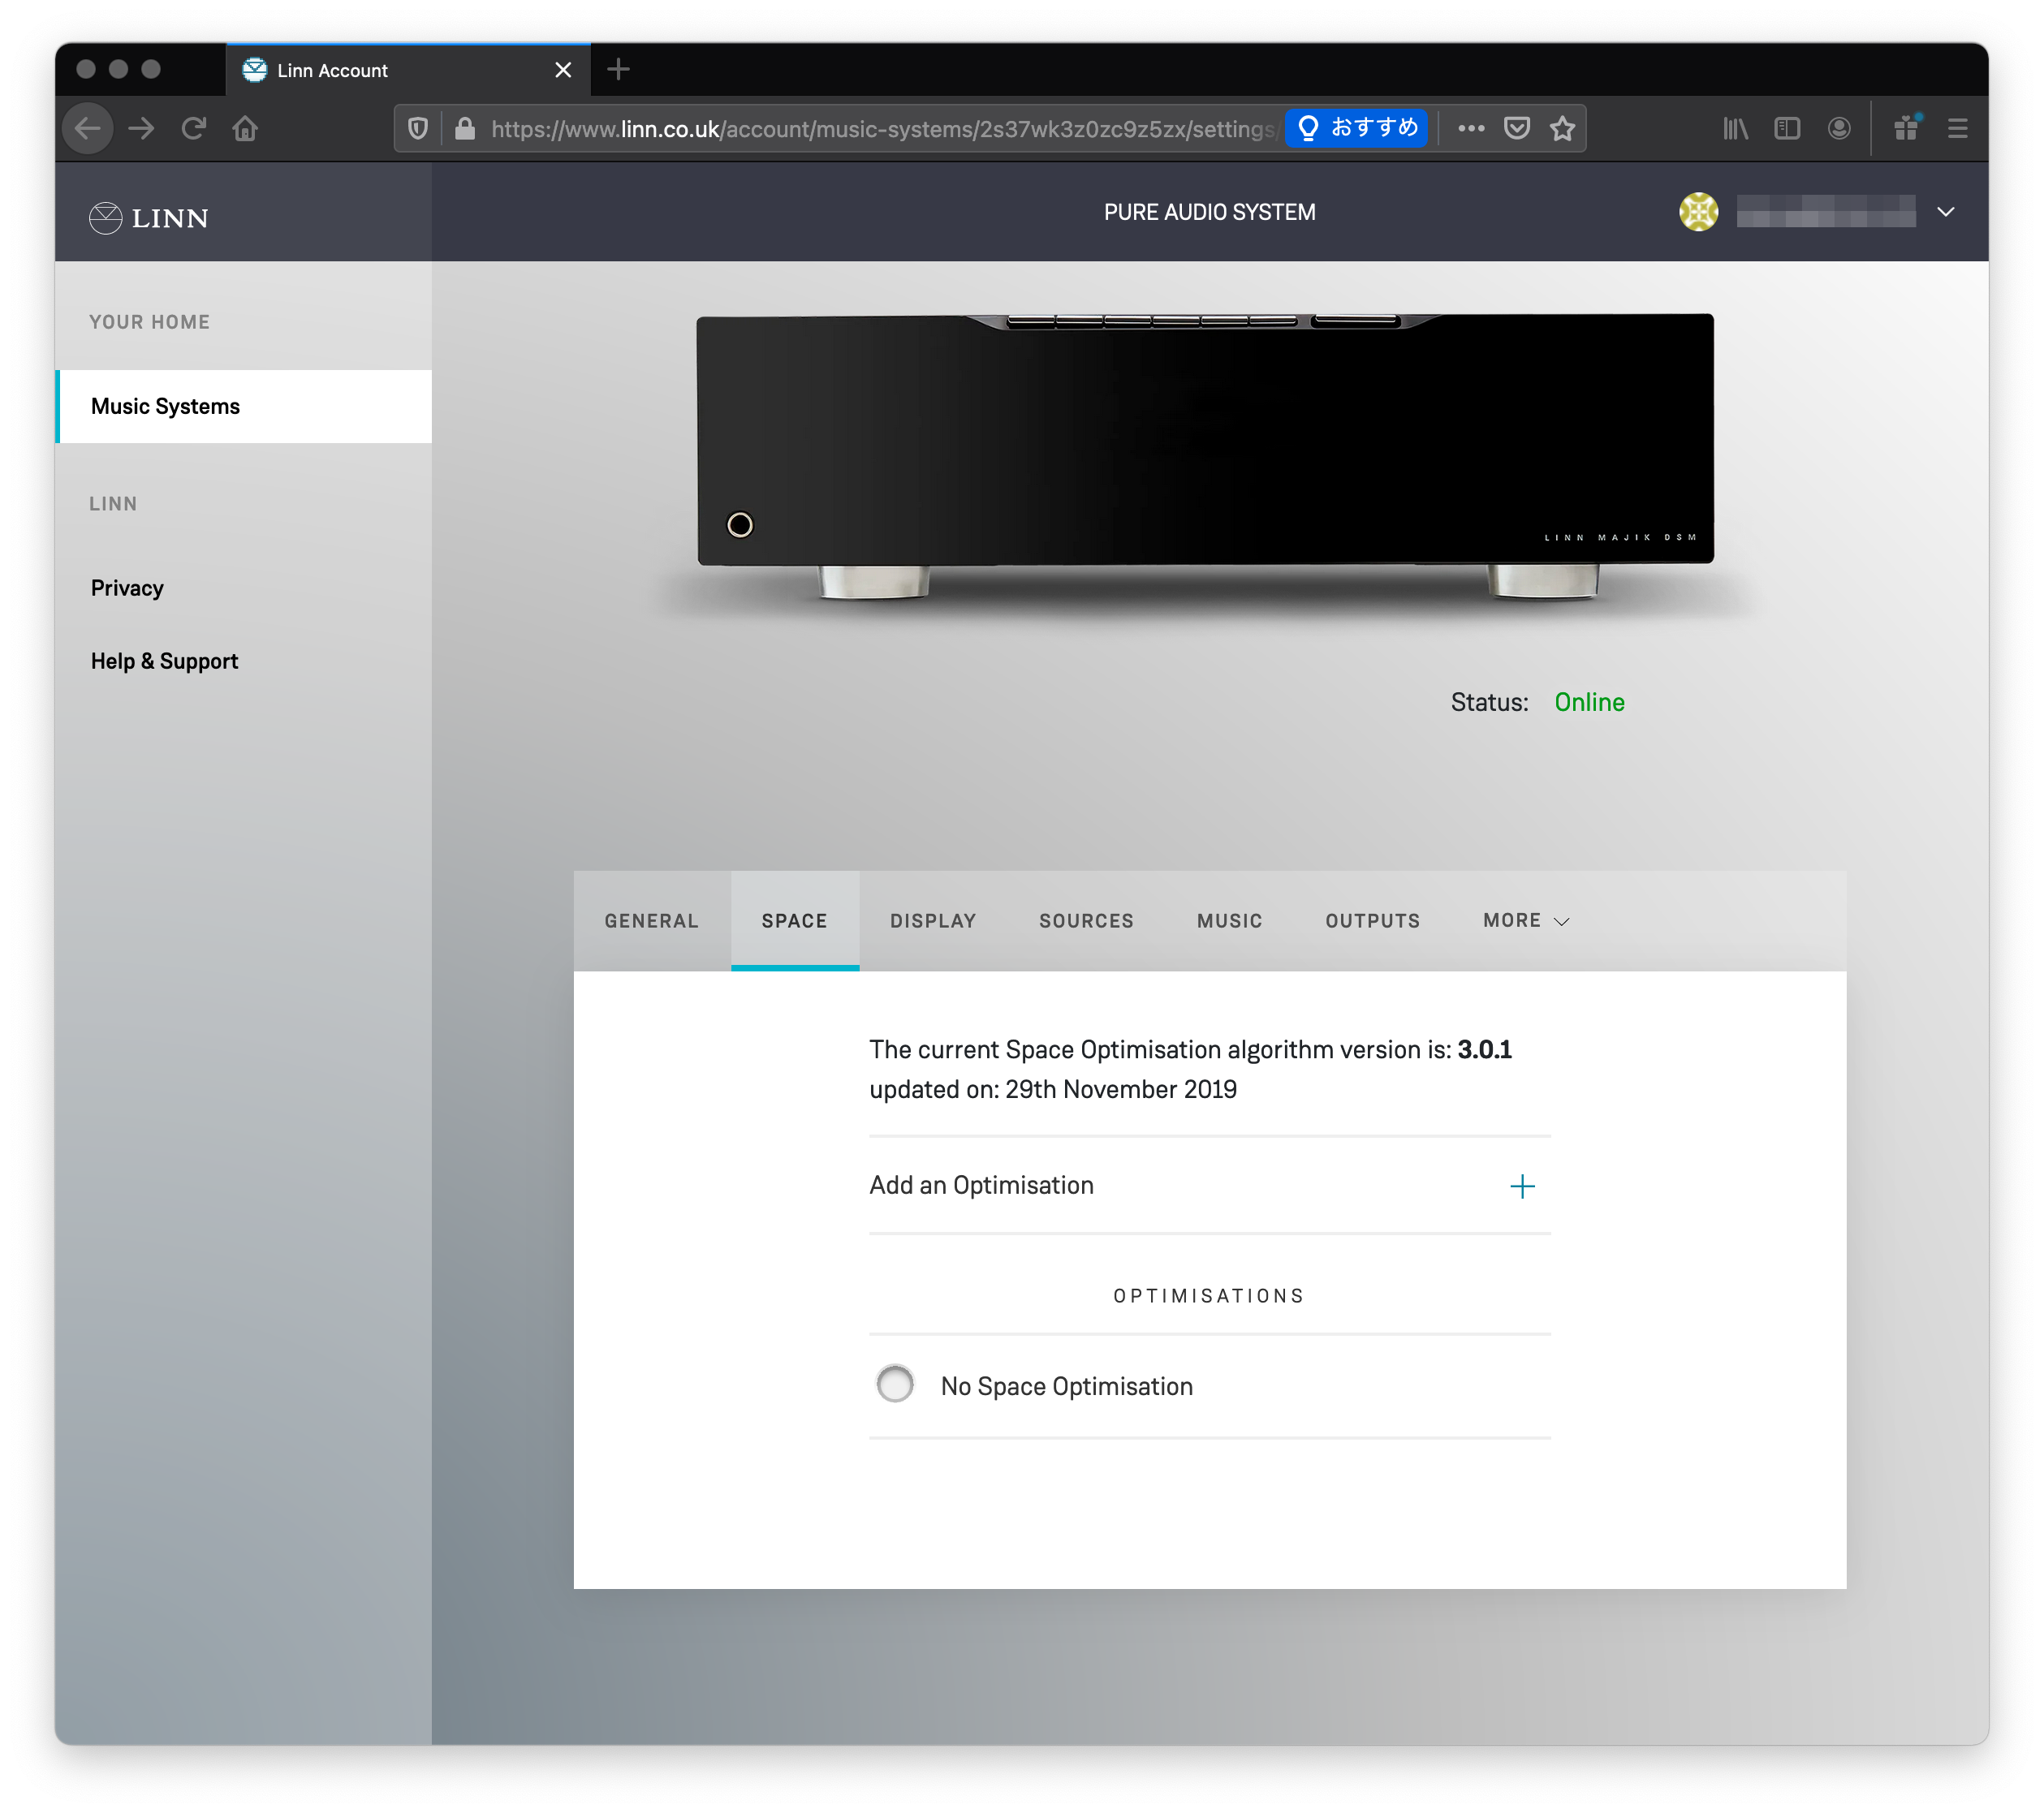Click the What's New gift icon
The height and width of the screenshot is (1813, 2044).
click(1907, 128)
